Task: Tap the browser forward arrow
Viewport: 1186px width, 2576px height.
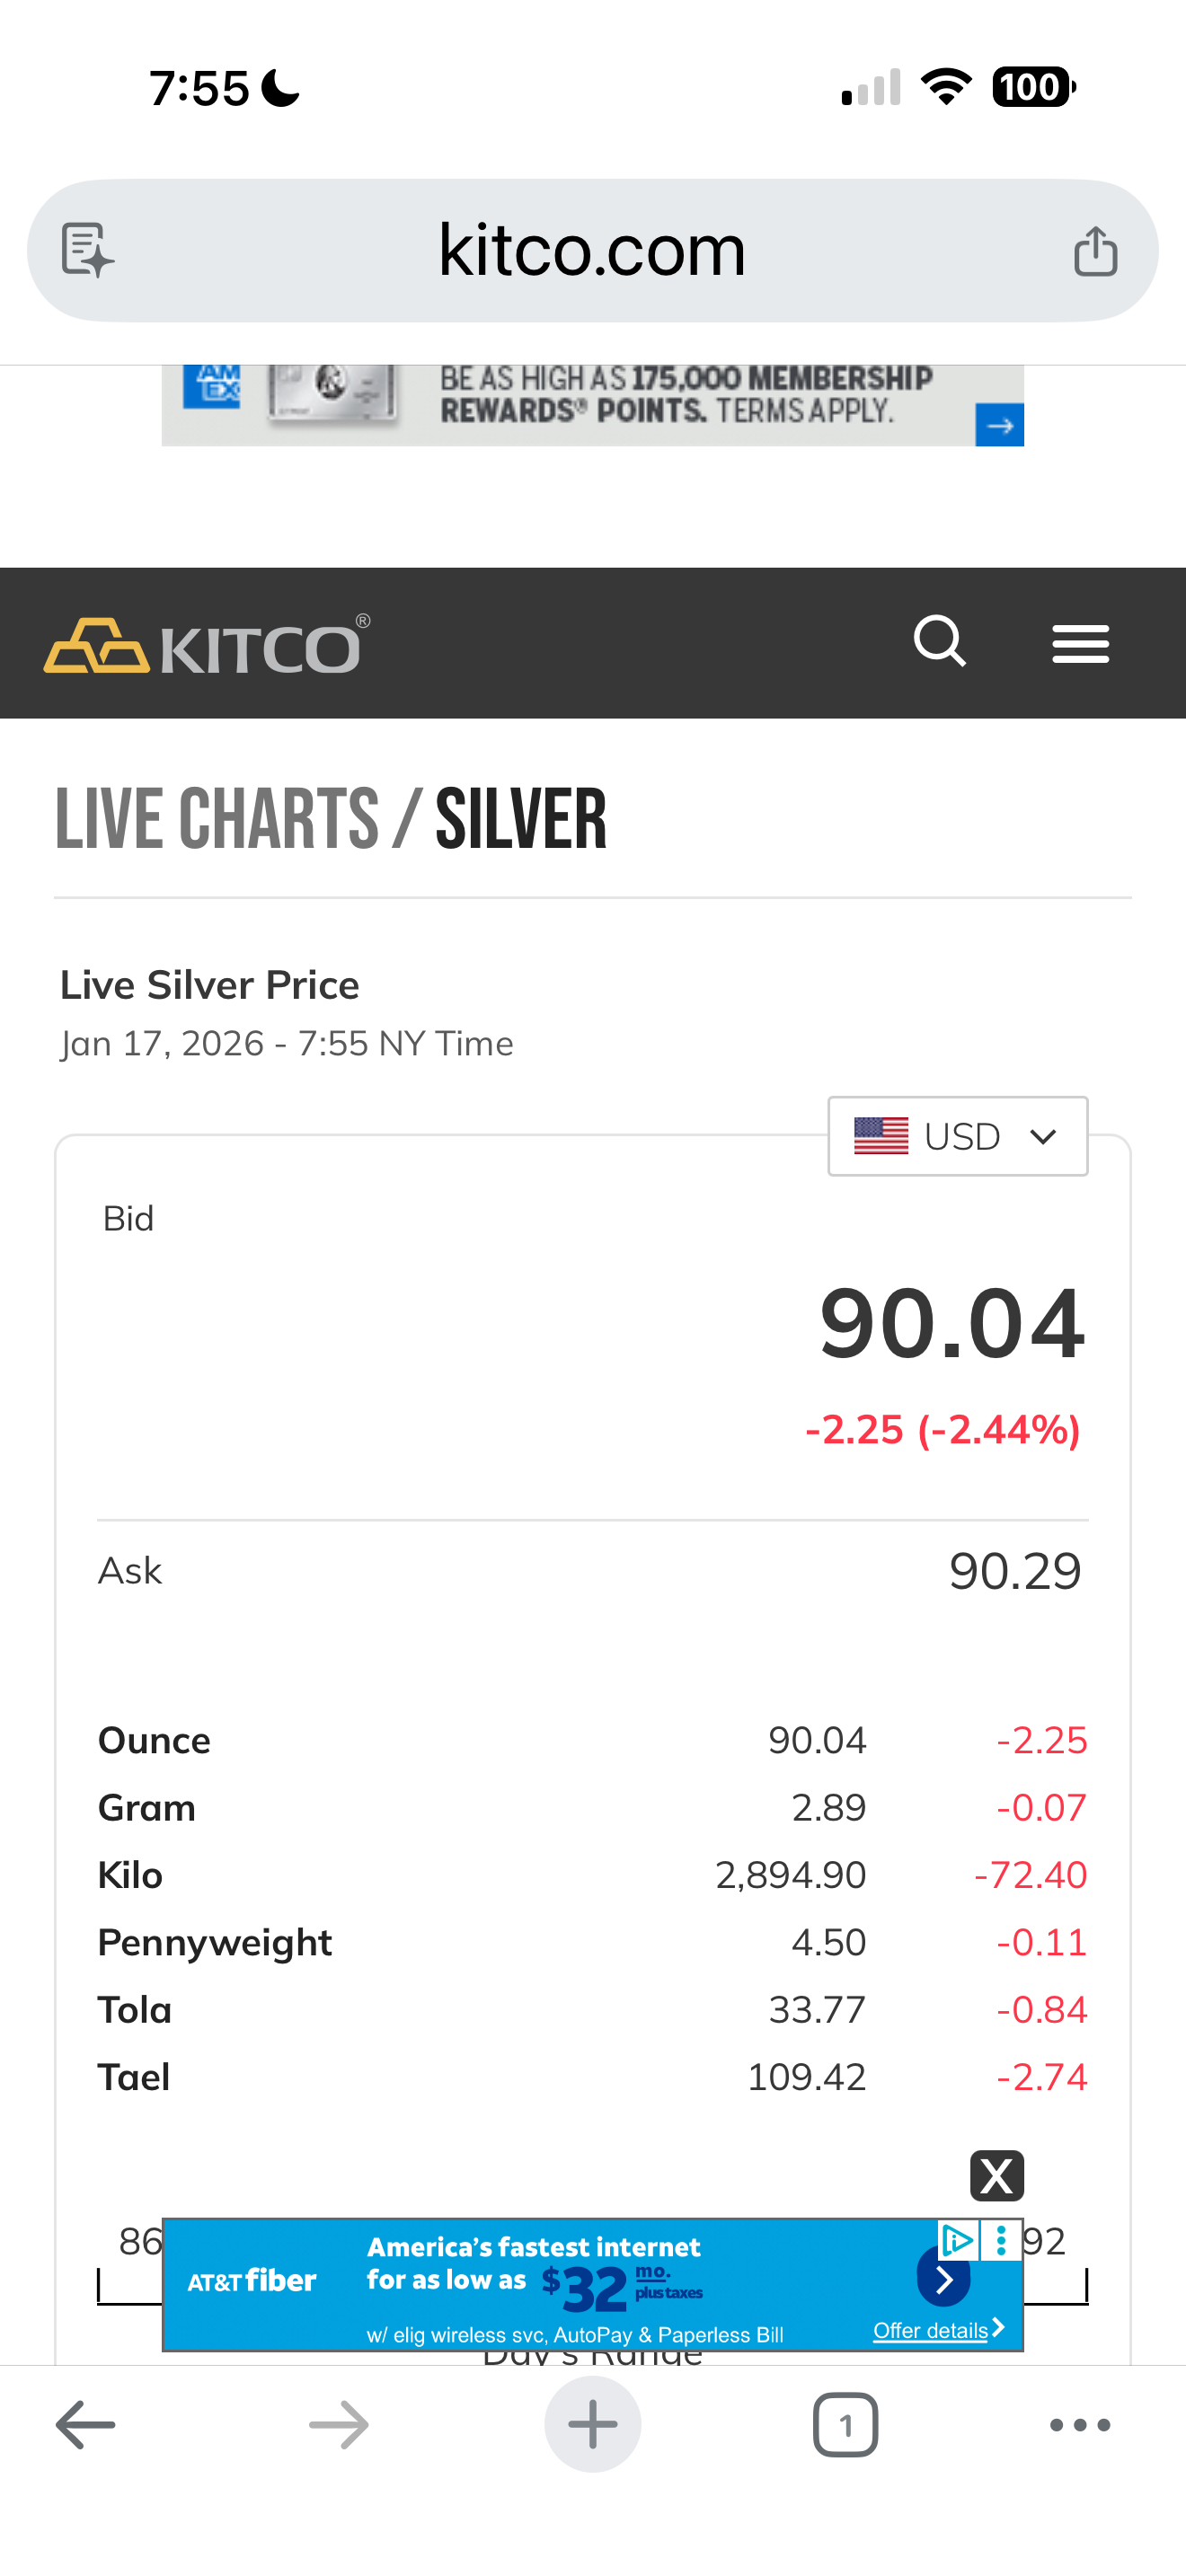Action: 339,2424
